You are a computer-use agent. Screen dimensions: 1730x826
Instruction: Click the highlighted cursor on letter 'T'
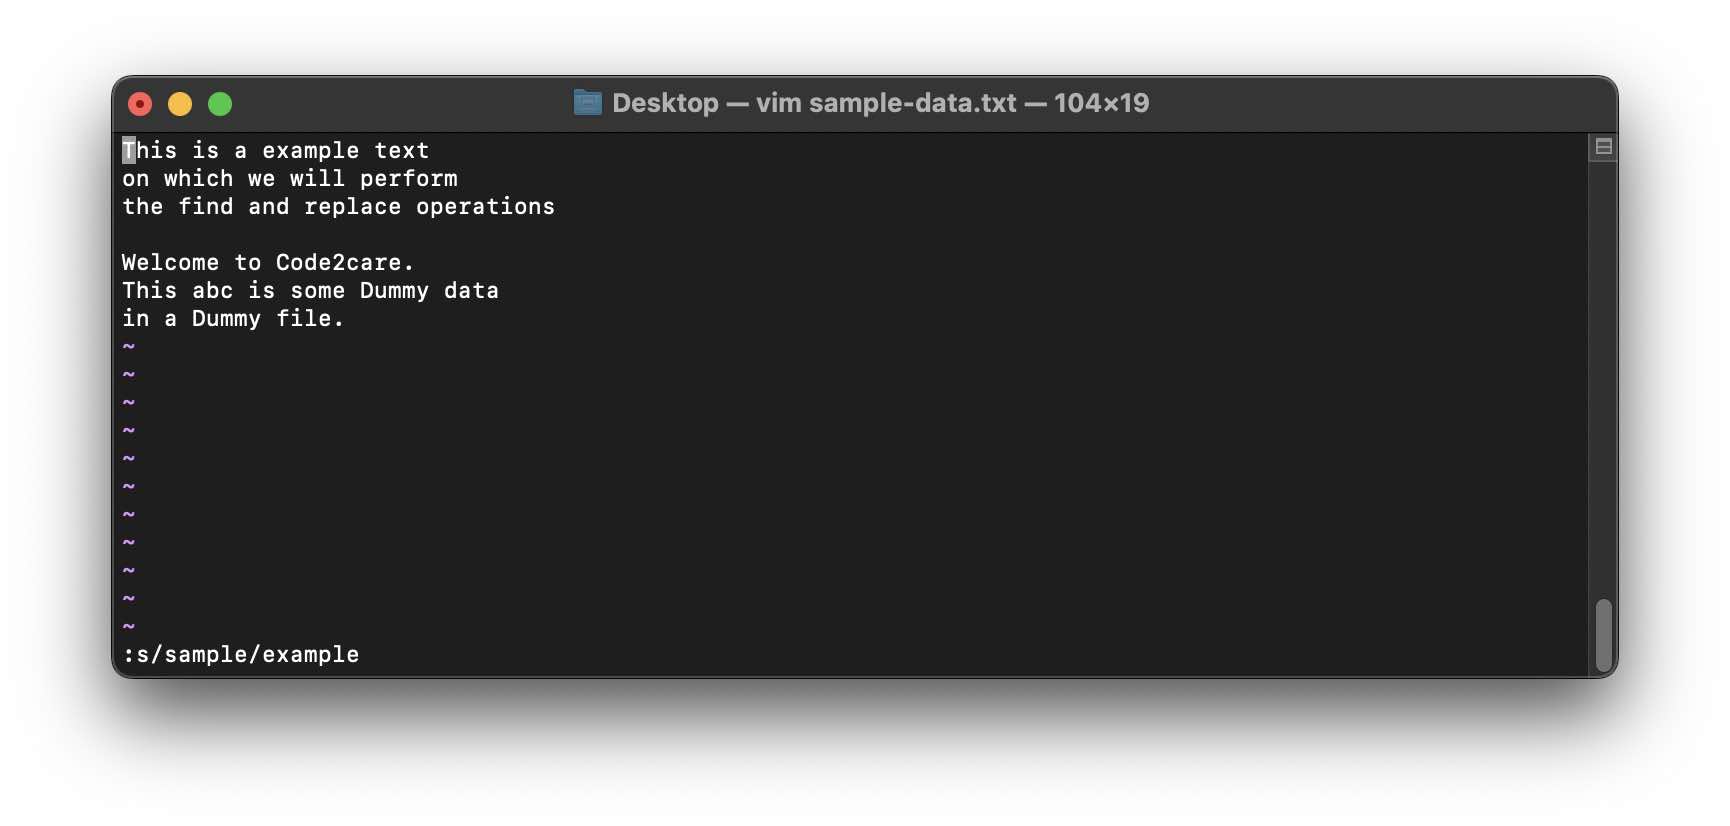[x=129, y=151]
